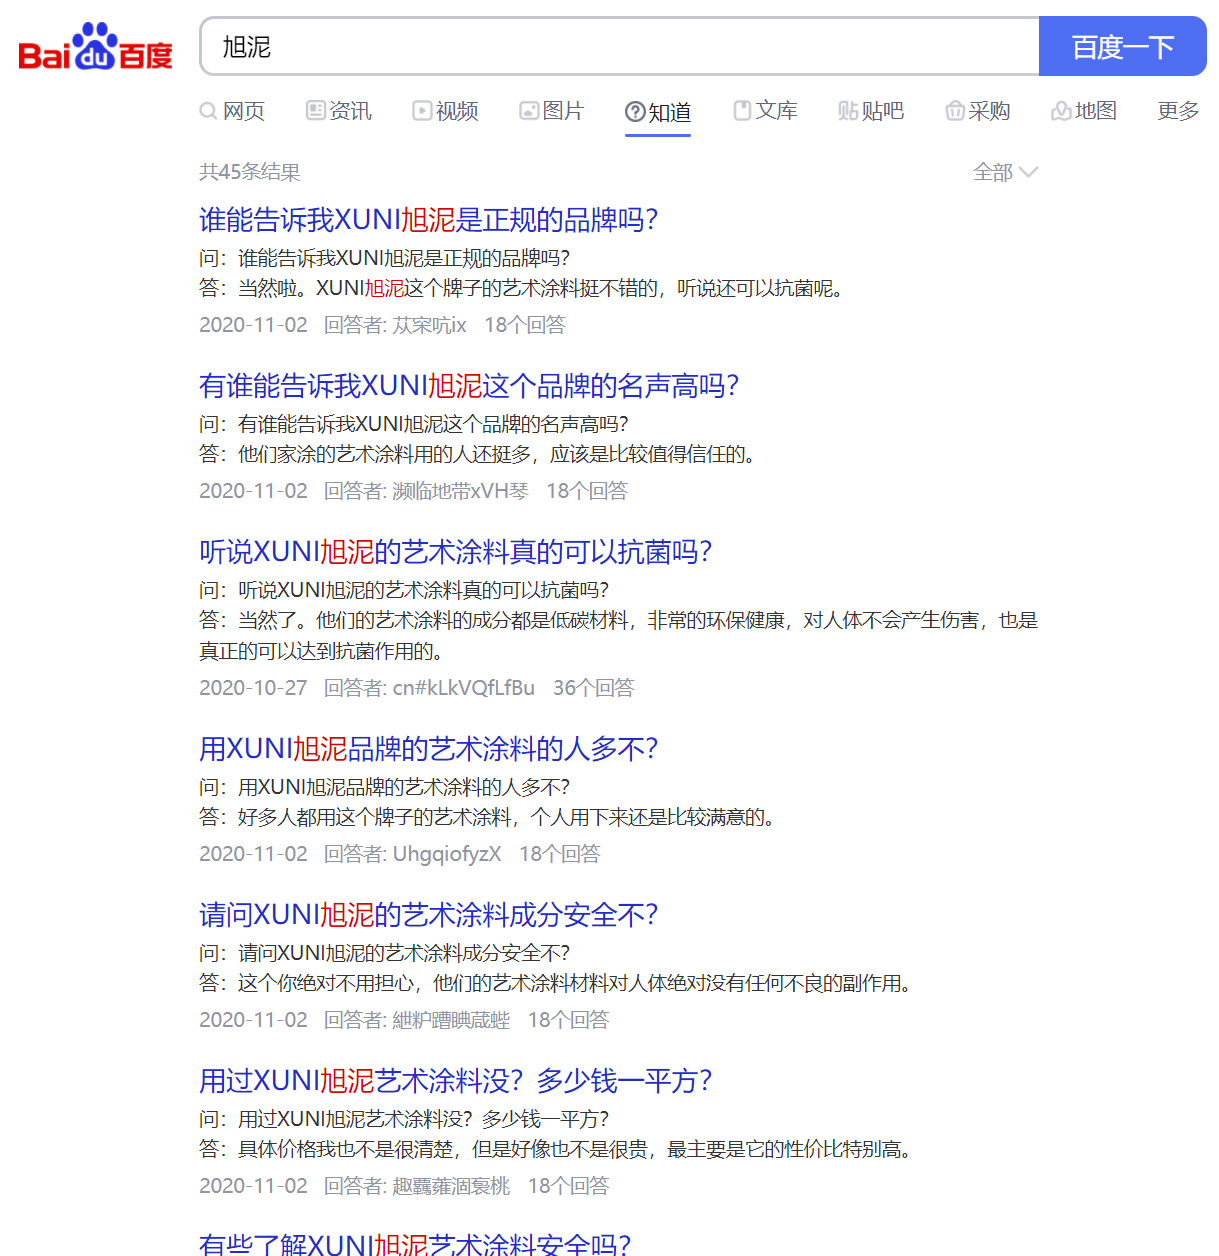Click the map-pin icon beside 地图
Screen dimensions: 1219x1256
(x=1061, y=111)
